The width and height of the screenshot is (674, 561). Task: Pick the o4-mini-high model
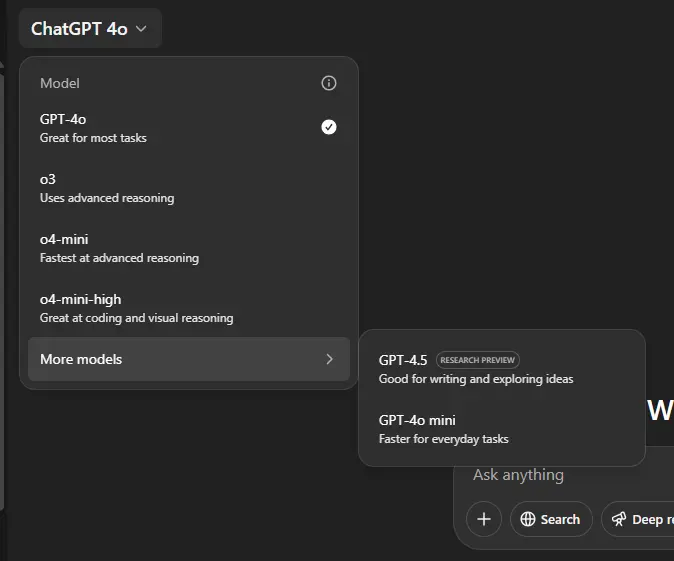(189, 308)
